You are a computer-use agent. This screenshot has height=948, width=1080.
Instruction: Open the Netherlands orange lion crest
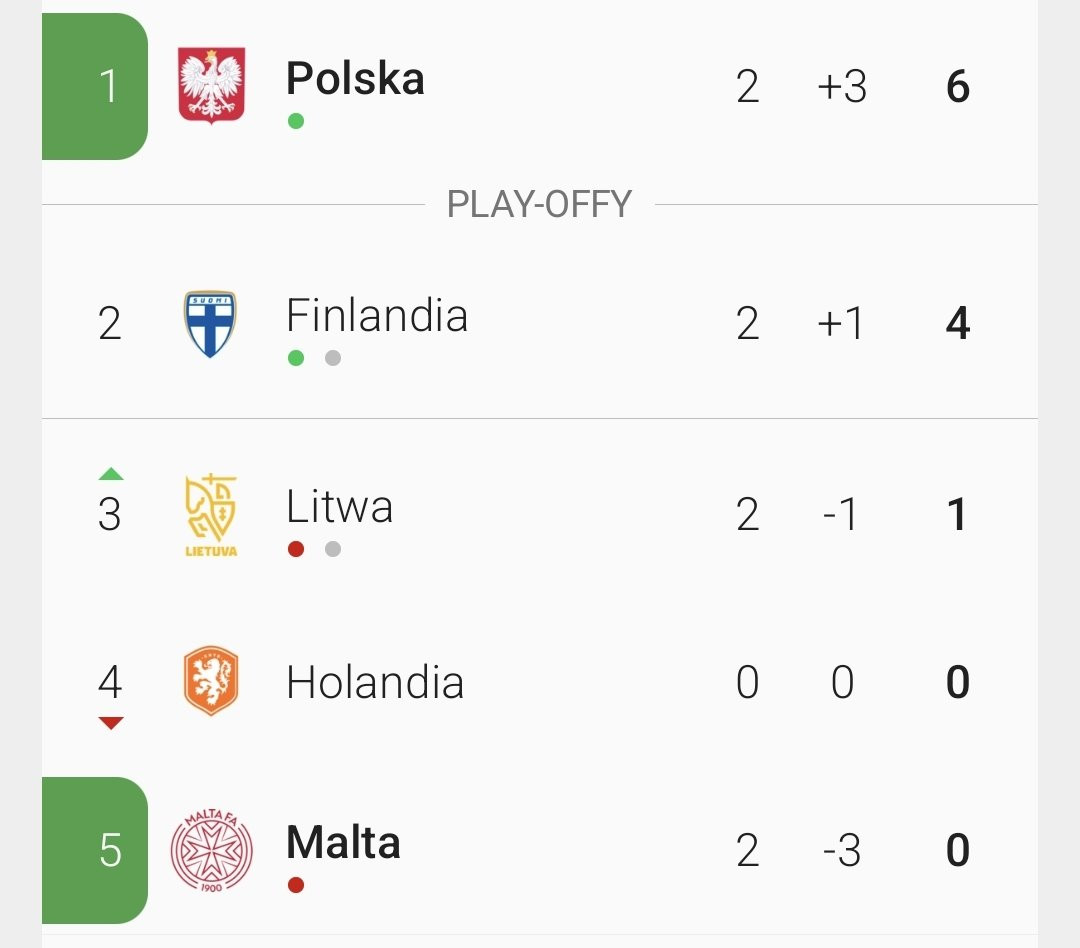point(211,681)
